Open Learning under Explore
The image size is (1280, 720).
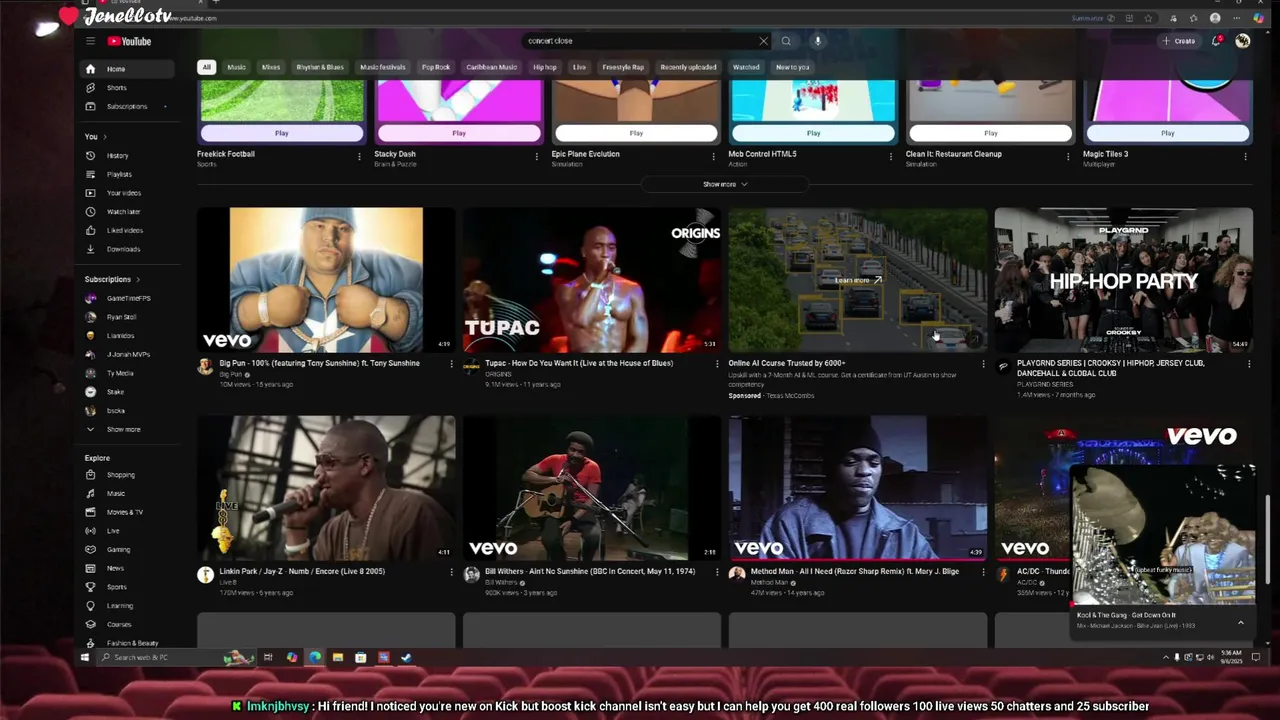[x=119, y=606]
